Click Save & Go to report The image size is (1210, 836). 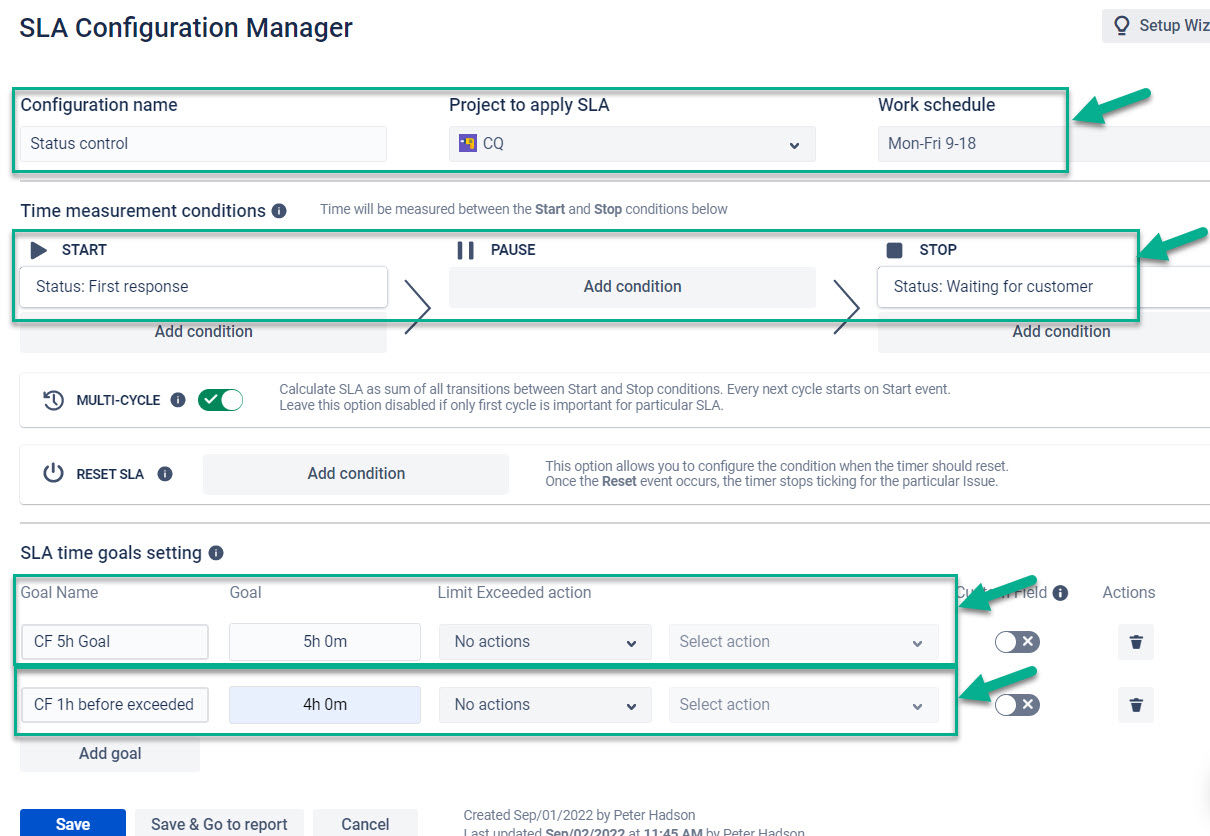tap(219, 823)
